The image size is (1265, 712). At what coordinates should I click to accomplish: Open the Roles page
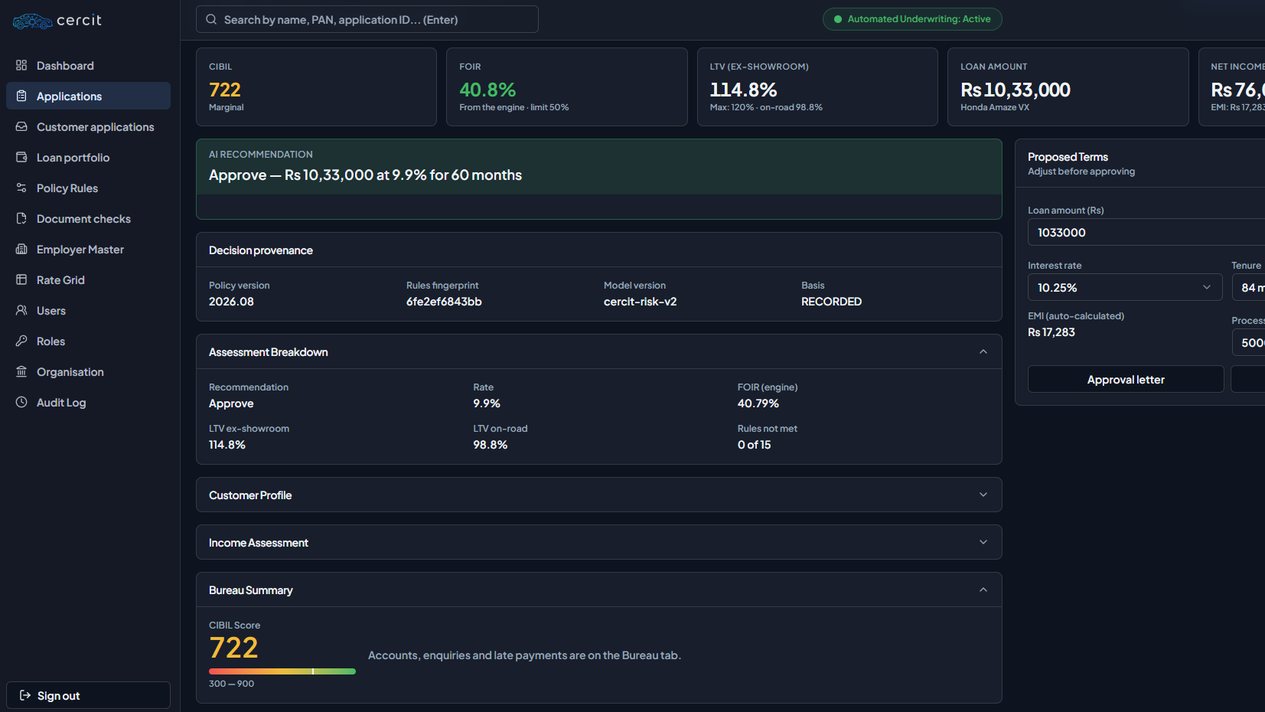coord(88,341)
